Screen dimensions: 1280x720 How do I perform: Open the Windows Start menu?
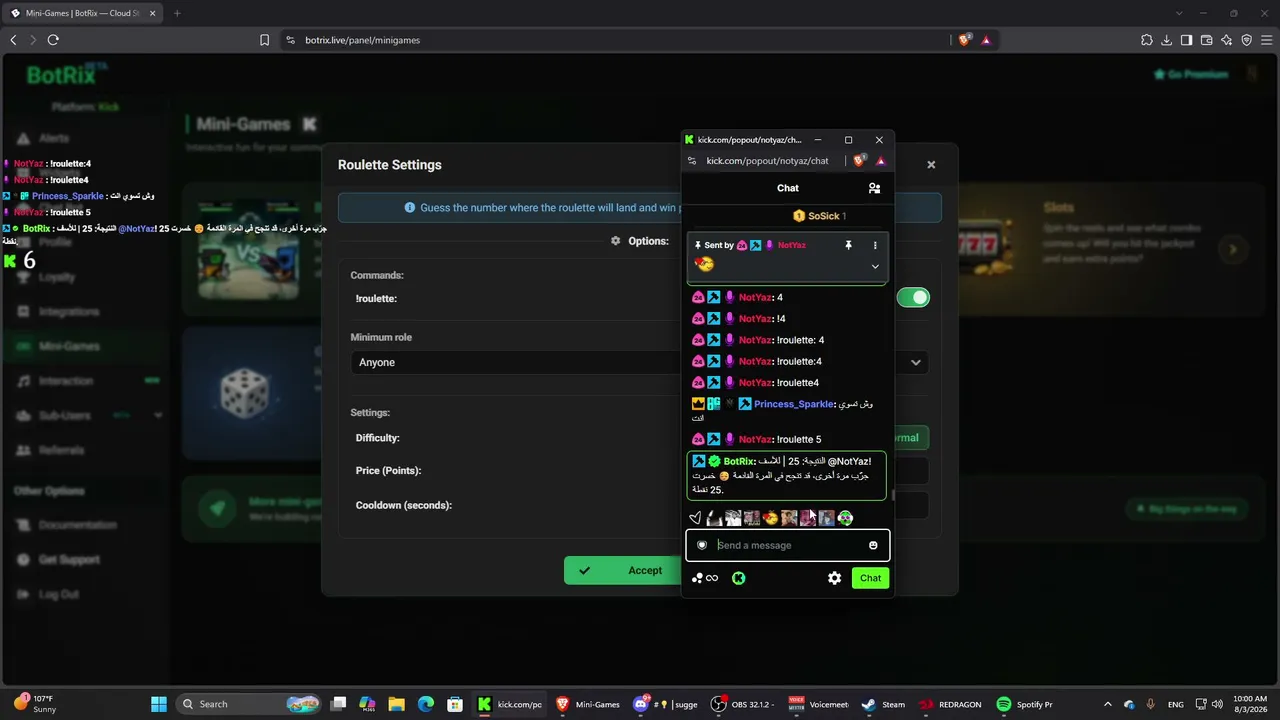(161, 704)
